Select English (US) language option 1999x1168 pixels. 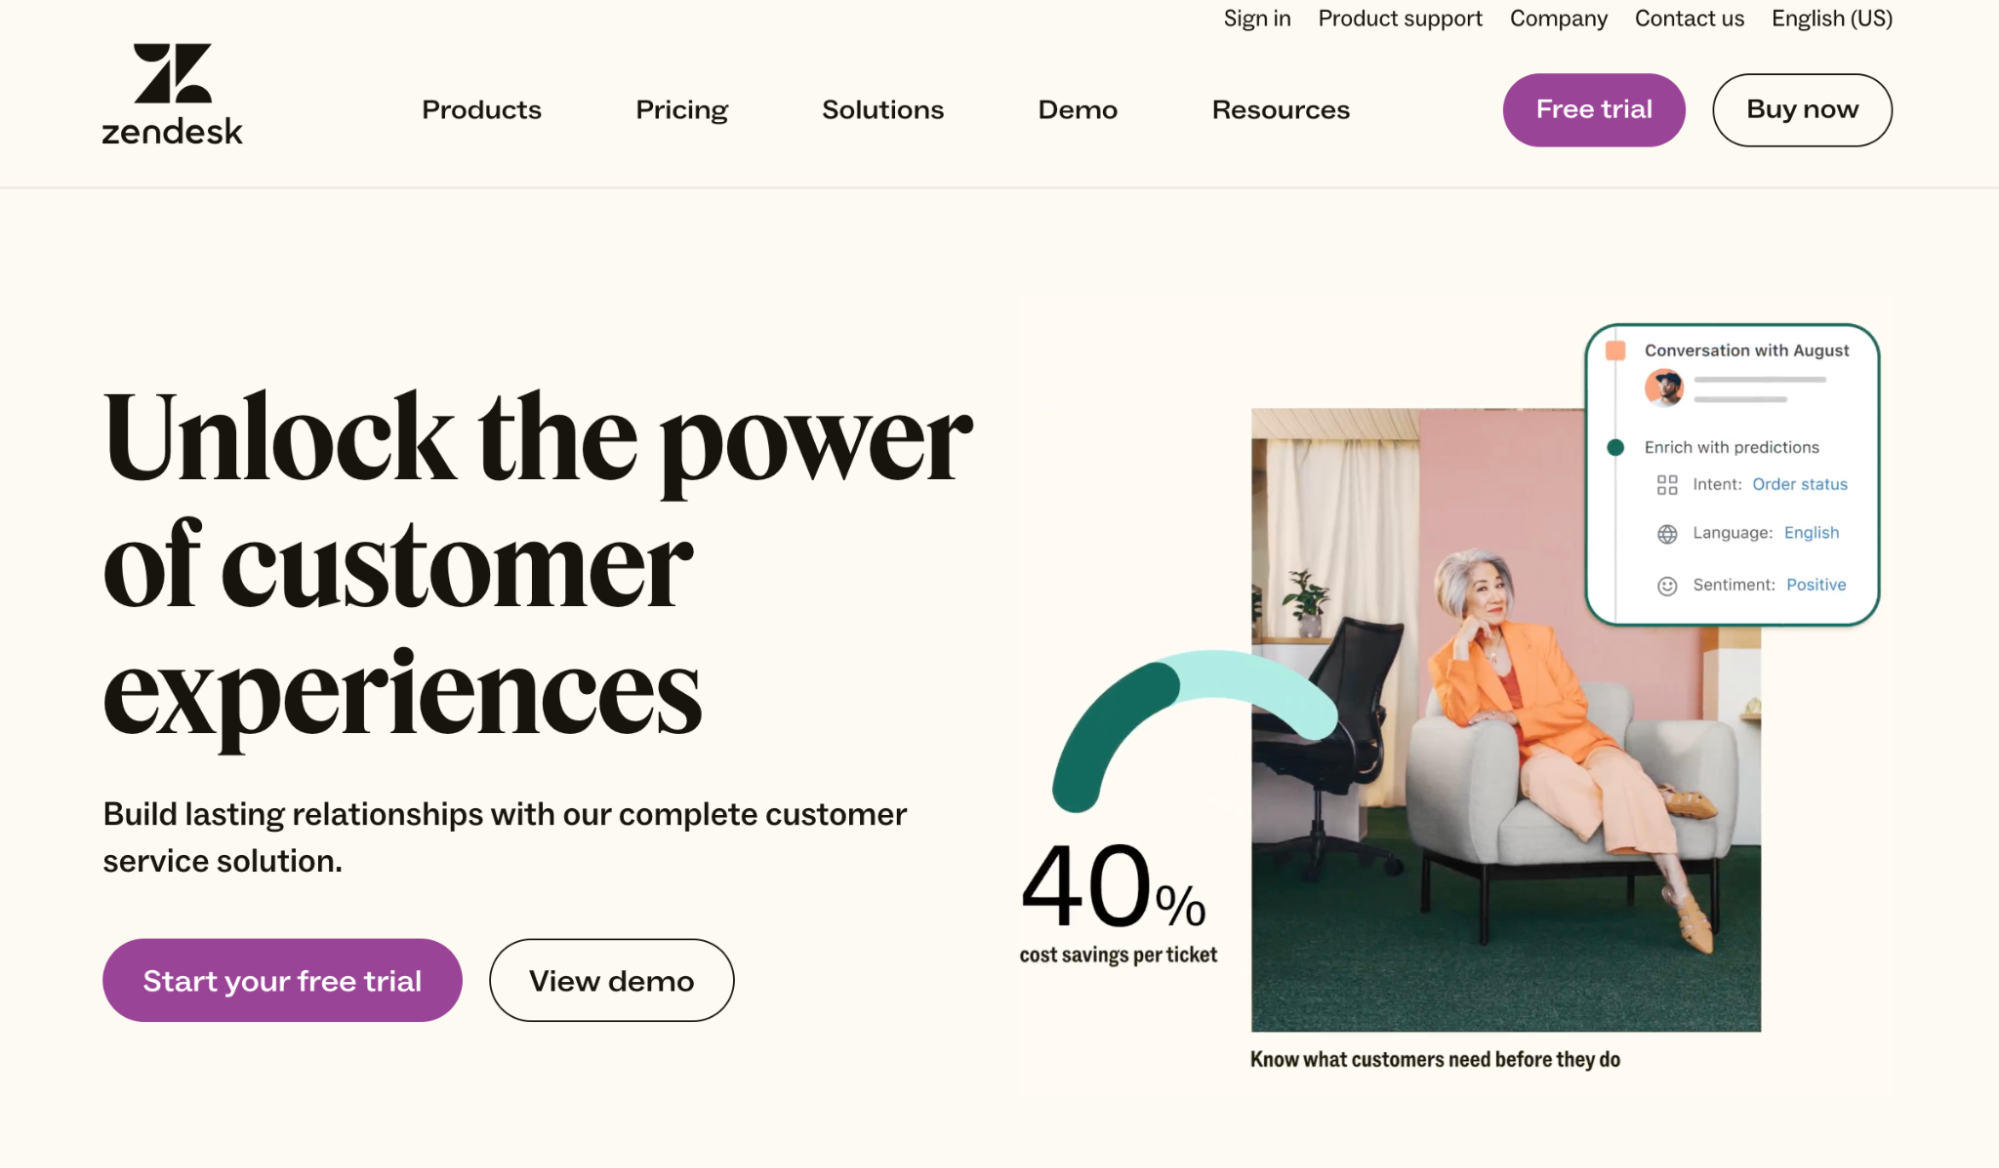[x=1832, y=18]
